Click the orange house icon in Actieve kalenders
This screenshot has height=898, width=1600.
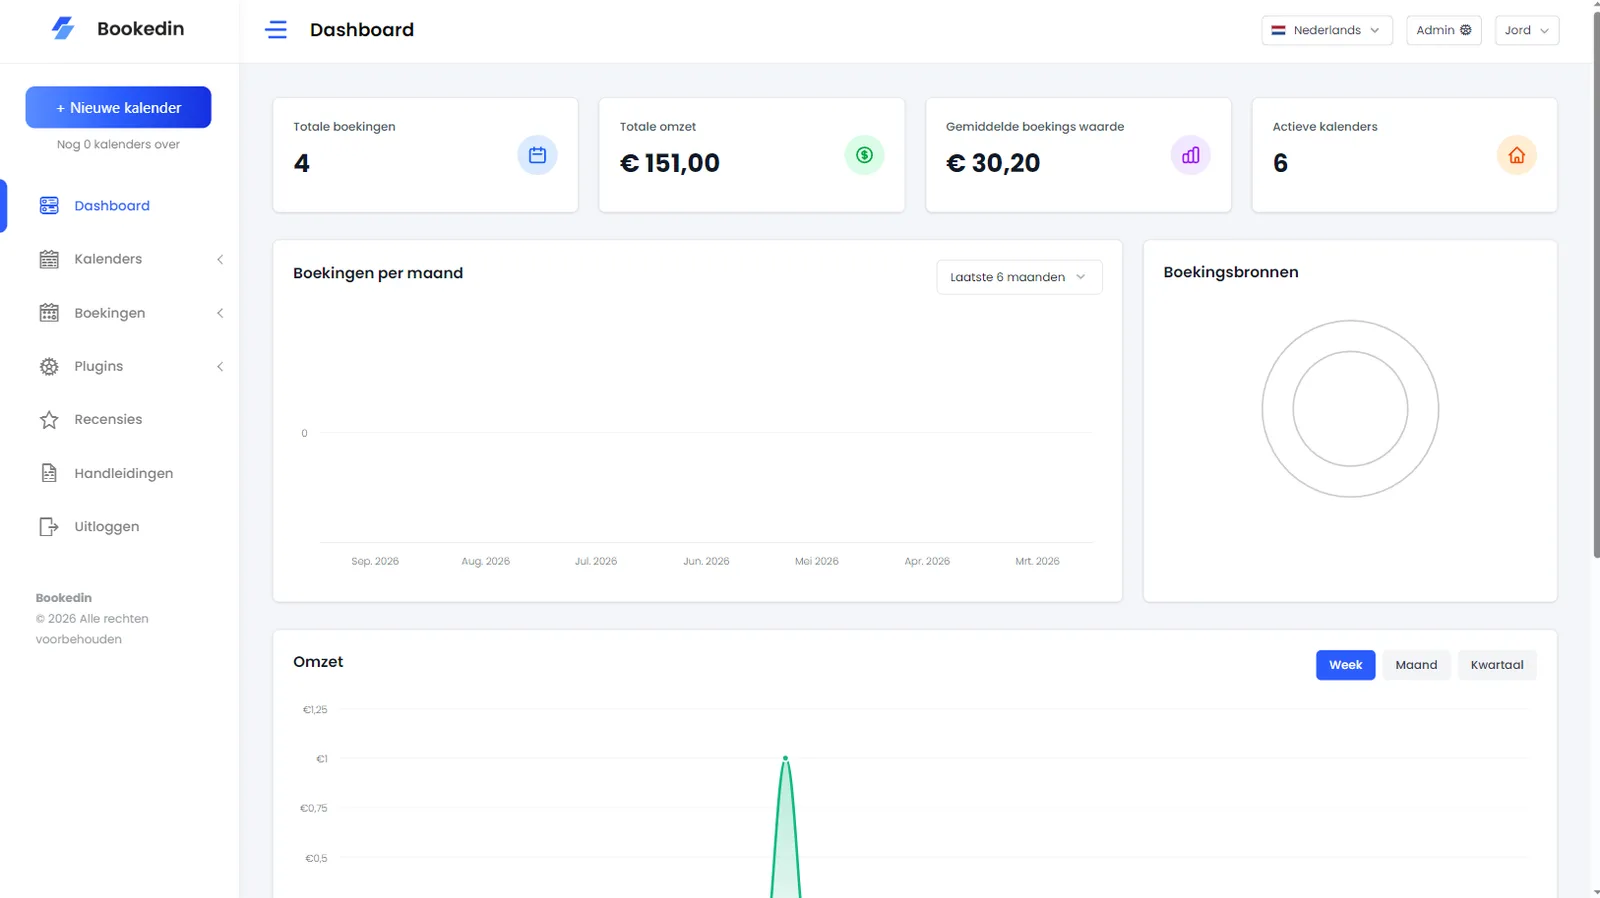(x=1517, y=155)
